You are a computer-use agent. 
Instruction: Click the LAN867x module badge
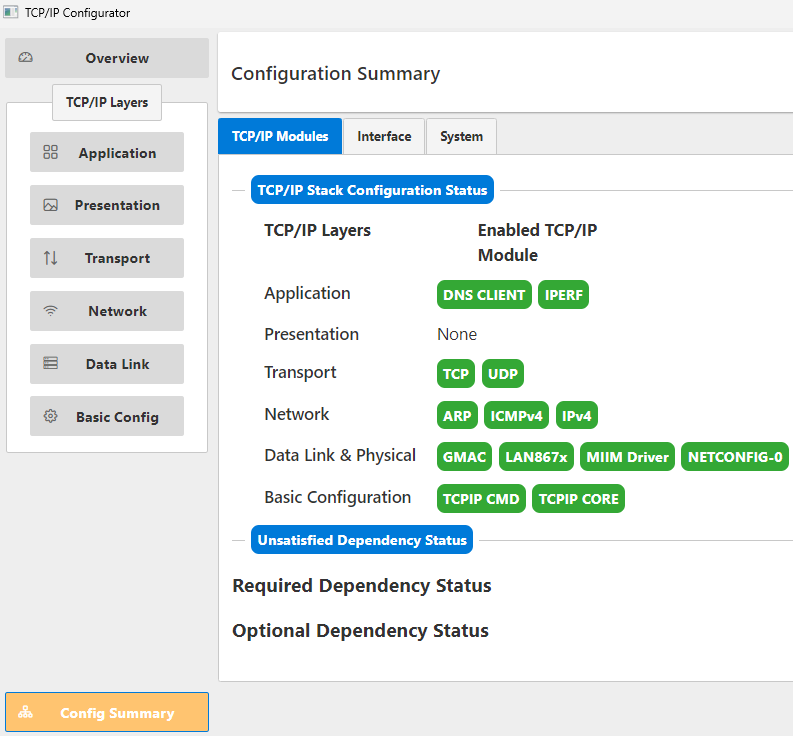pos(536,457)
